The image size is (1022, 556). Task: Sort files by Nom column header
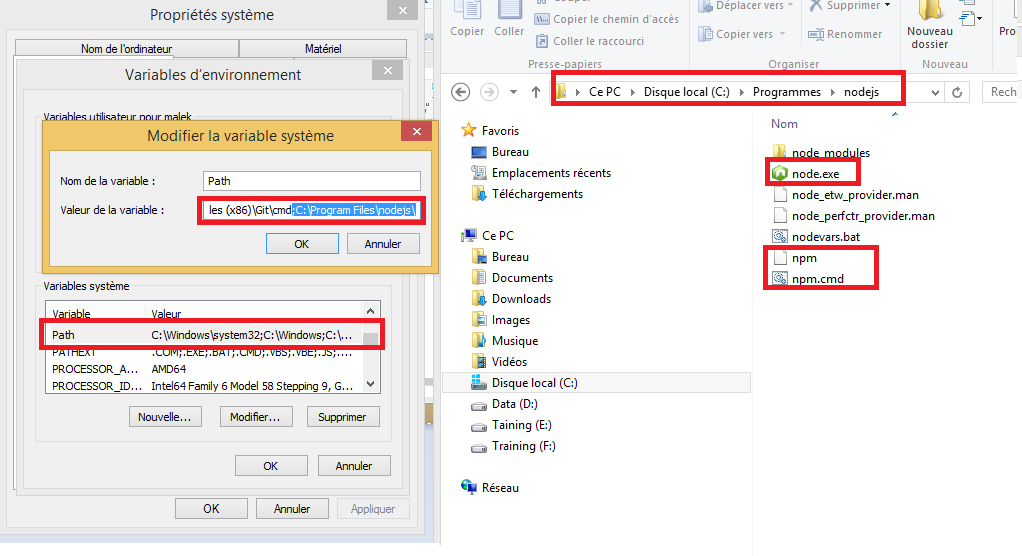coord(784,124)
